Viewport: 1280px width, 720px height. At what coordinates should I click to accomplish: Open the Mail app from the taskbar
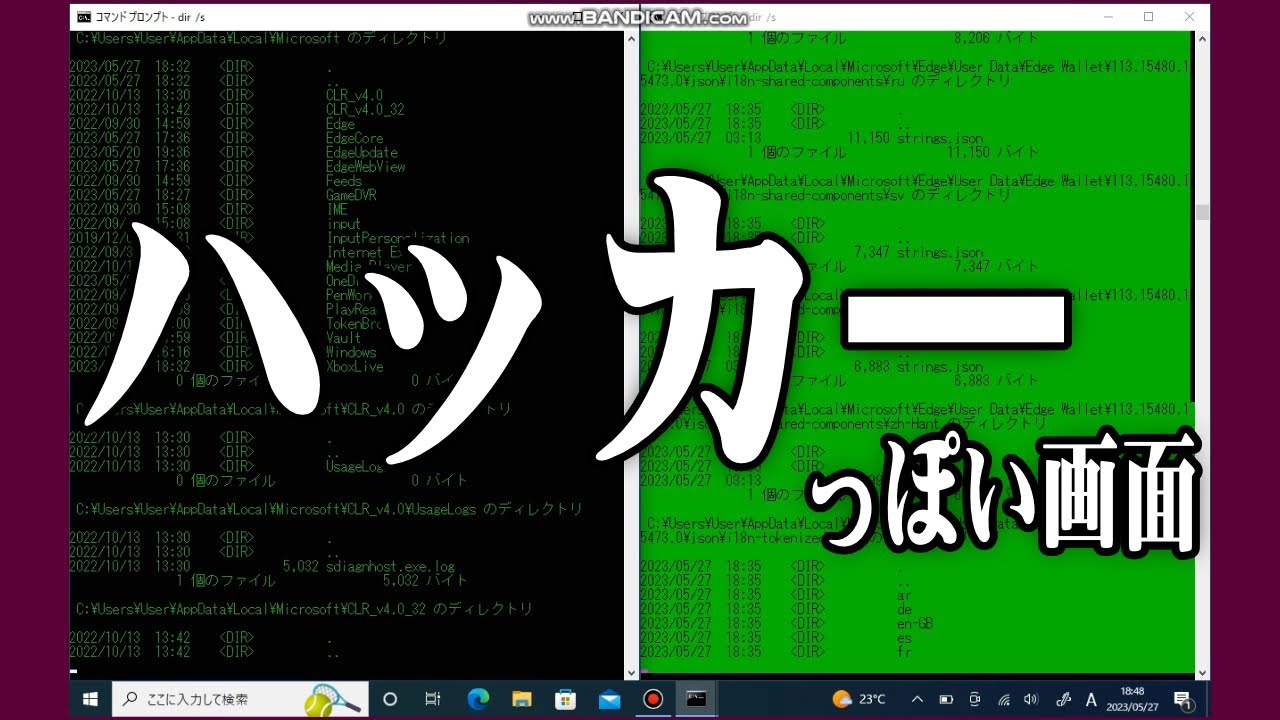click(609, 699)
